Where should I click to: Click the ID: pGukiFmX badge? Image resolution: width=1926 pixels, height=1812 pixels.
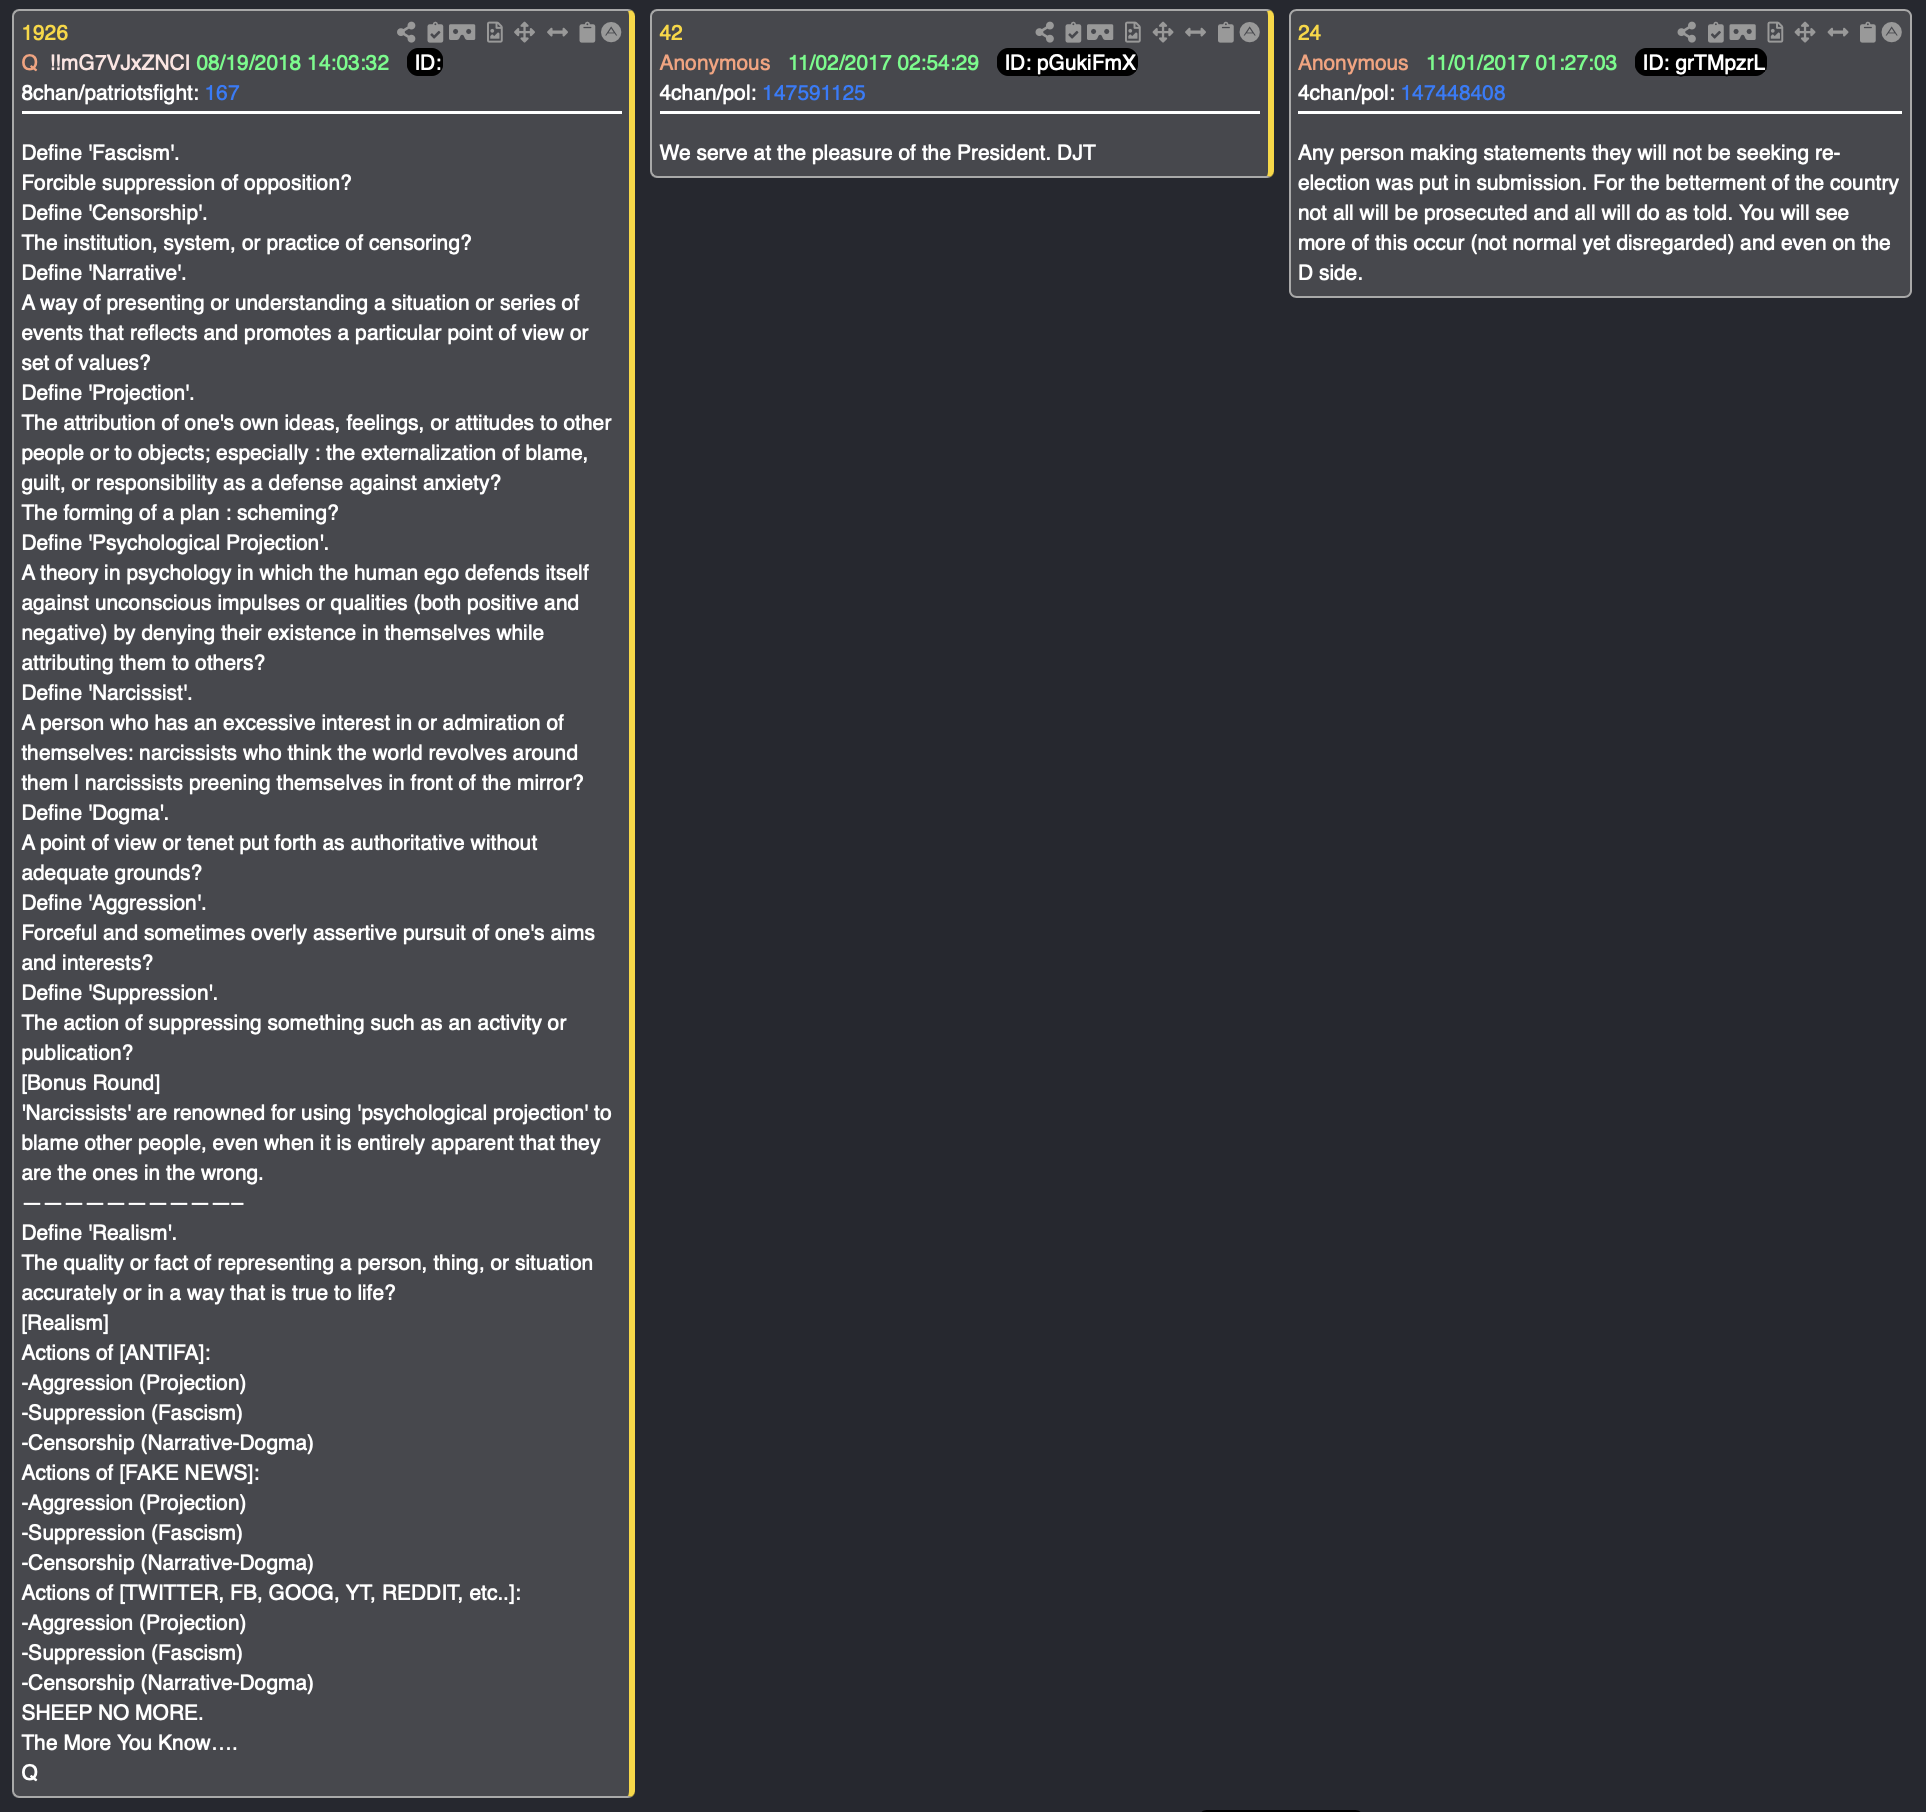(x=1068, y=63)
